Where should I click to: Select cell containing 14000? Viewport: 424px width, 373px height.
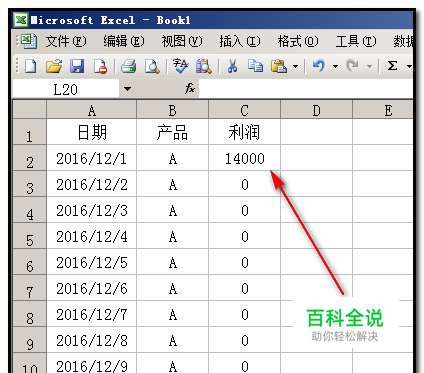[244, 158]
